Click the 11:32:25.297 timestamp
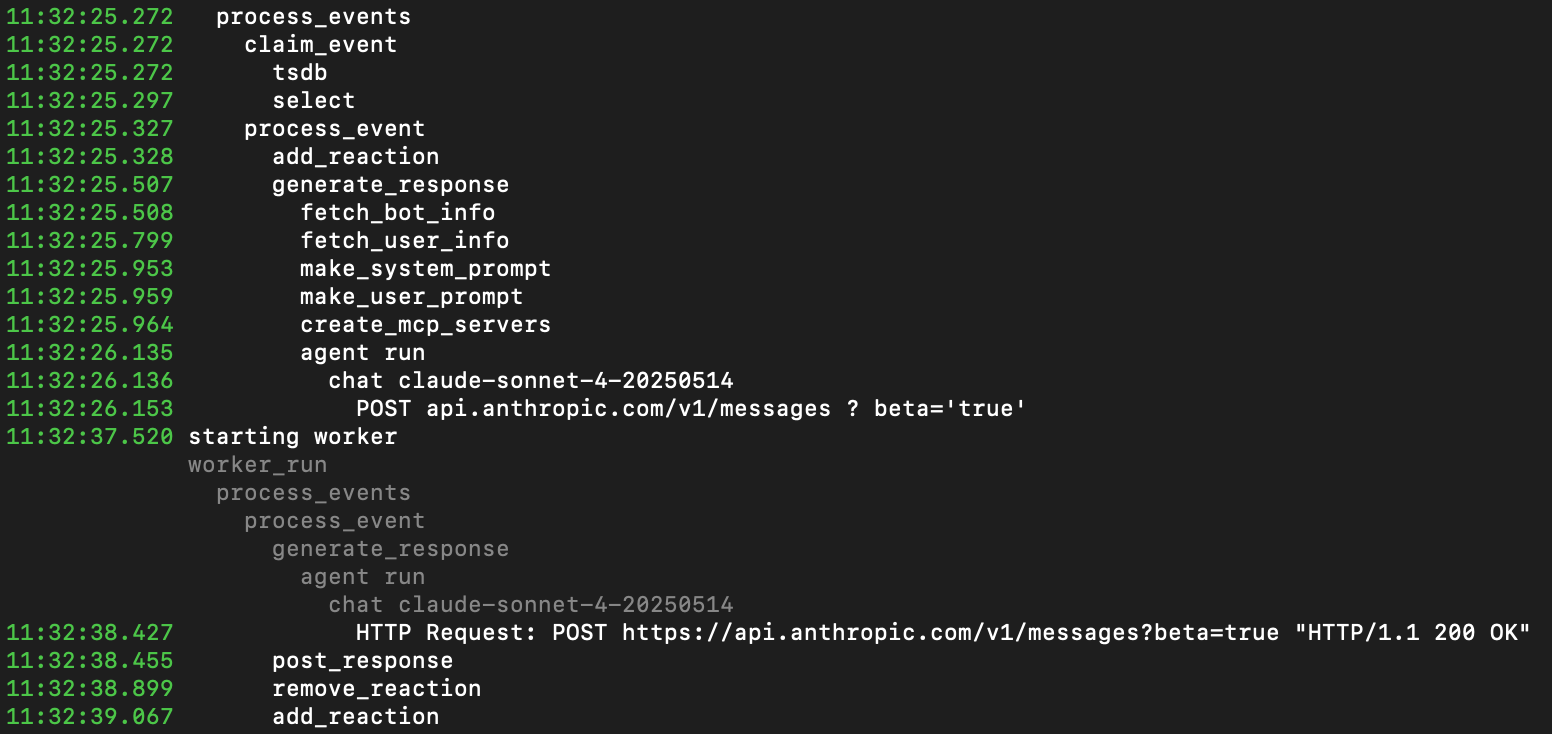Screen dimensions: 1552x734 coord(89,101)
